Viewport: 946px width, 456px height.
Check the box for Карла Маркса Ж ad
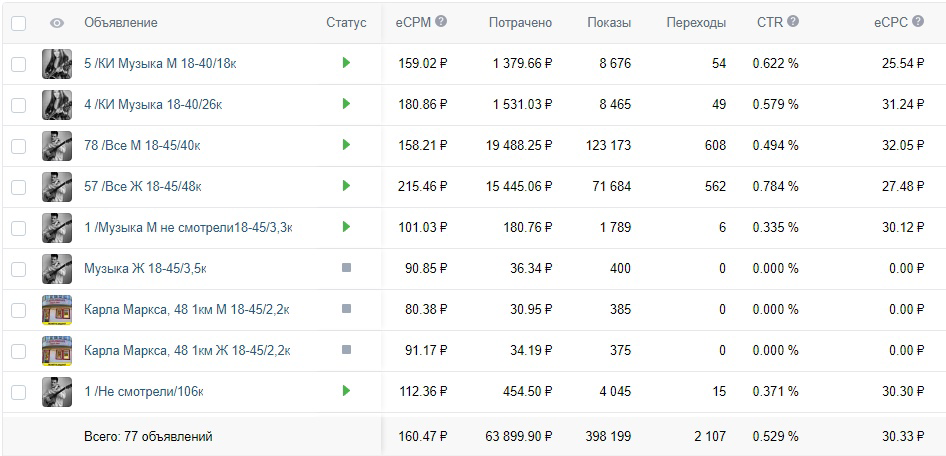tap(19, 351)
